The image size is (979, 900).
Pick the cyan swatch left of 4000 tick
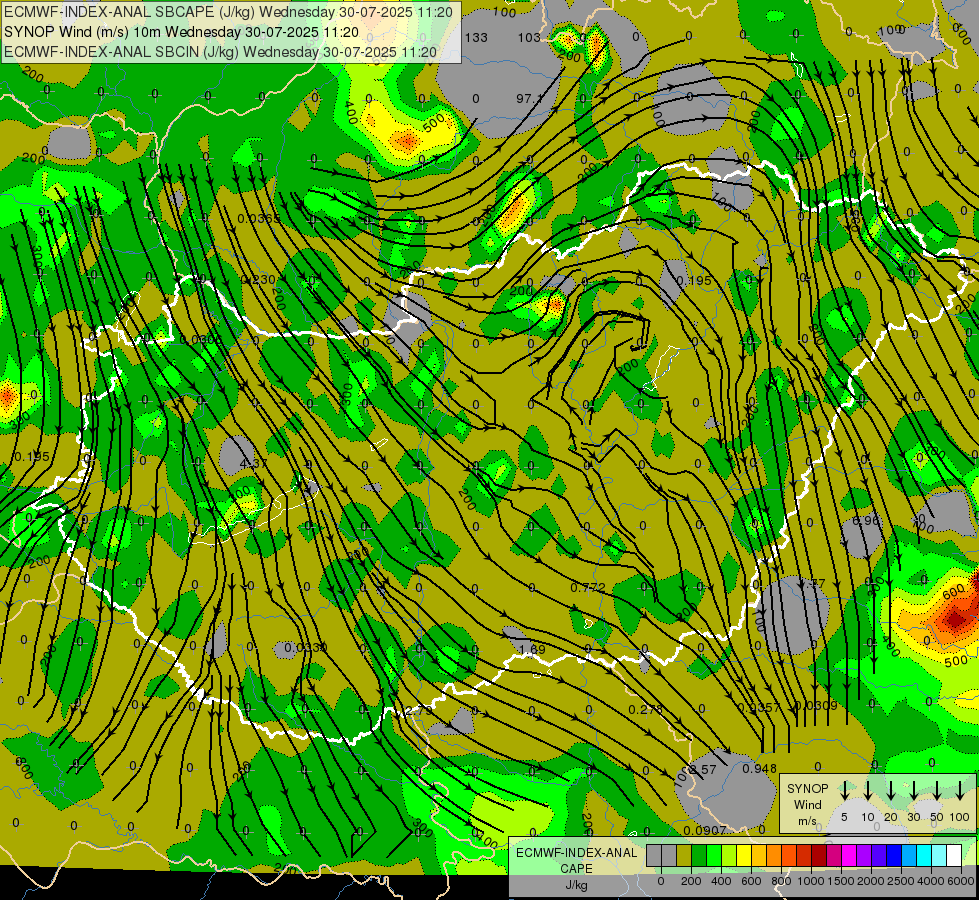click(x=923, y=855)
